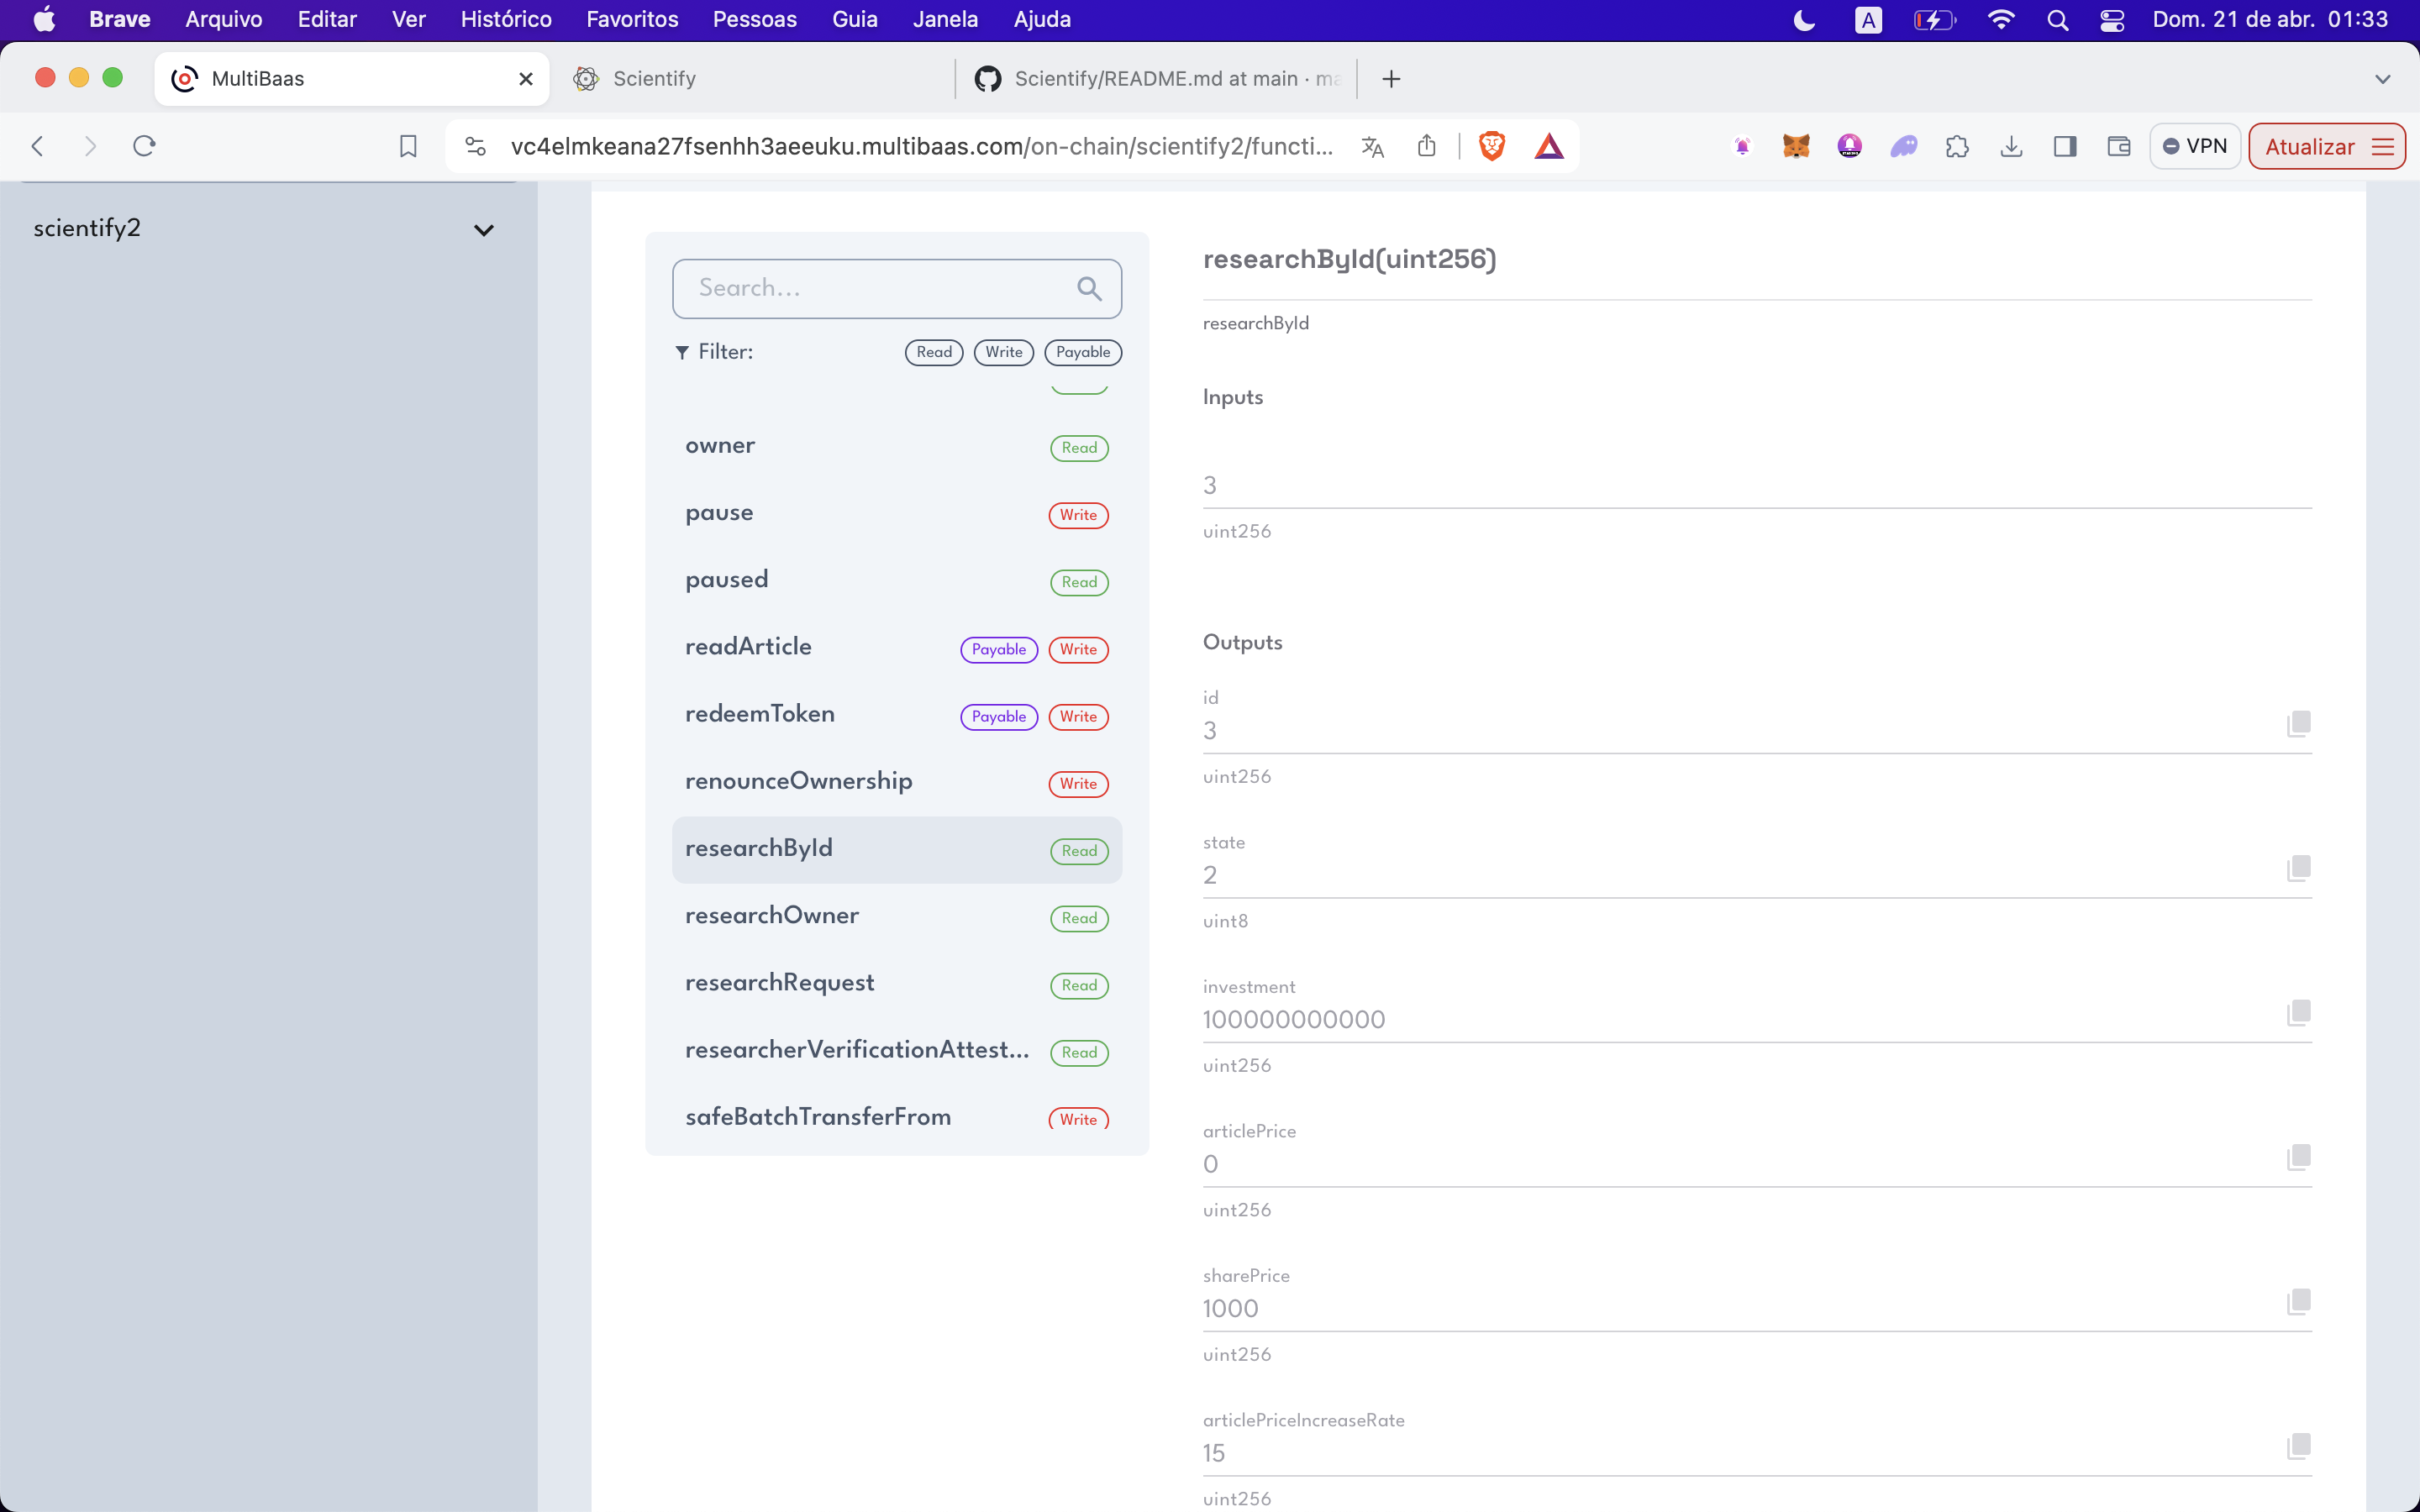Select the owner function
Image resolution: width=2420 pixels, height=1512 pixels.
point(897,446)
